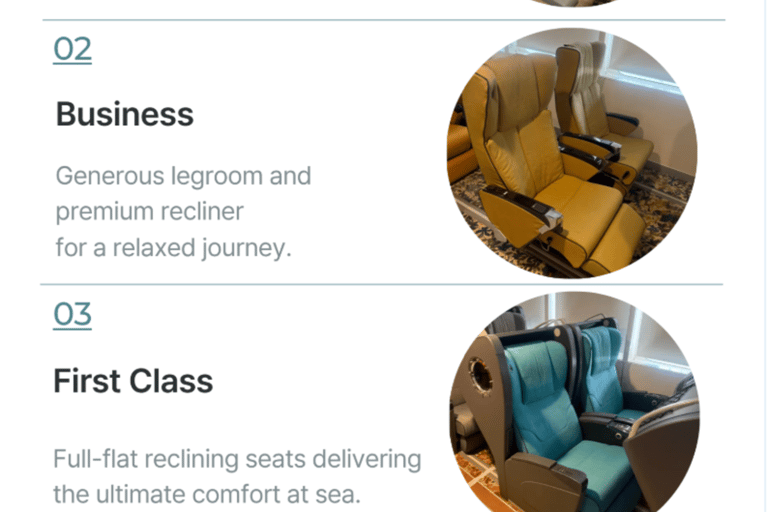Click the vertical scrollbar track at right edge
Viewport: 768px width, 512px height.
point(764,256)
